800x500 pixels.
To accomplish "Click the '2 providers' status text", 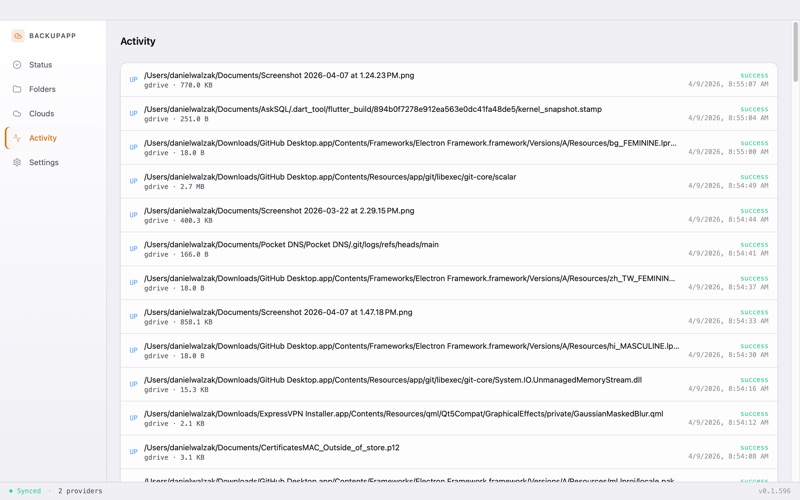I will click(x=80, y=491).
